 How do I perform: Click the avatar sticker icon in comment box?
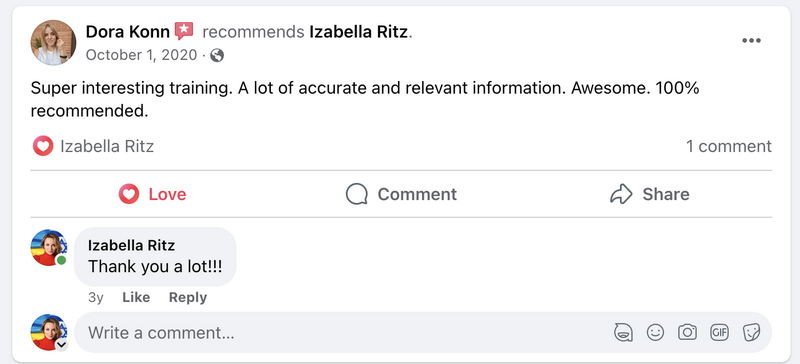[623, 333]
